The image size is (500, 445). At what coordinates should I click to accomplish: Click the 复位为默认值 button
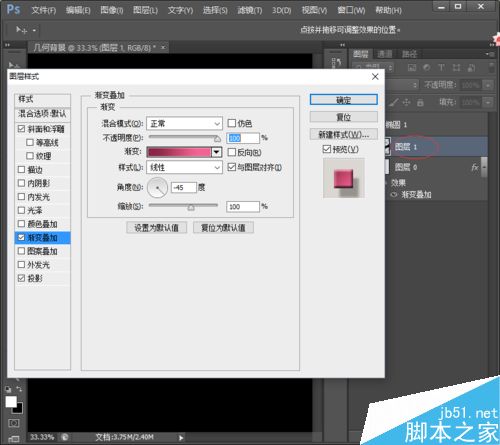223,228
